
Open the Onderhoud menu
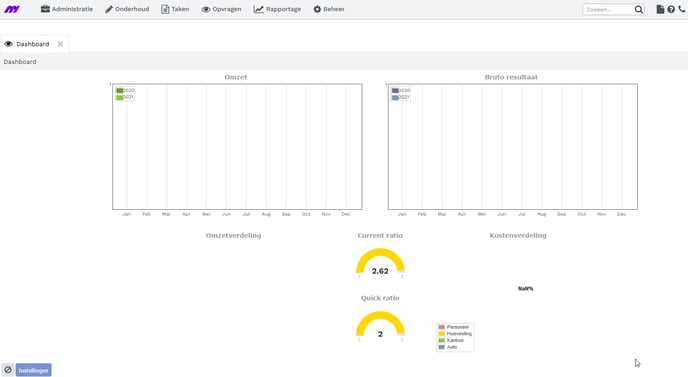(x=127, y=9)
